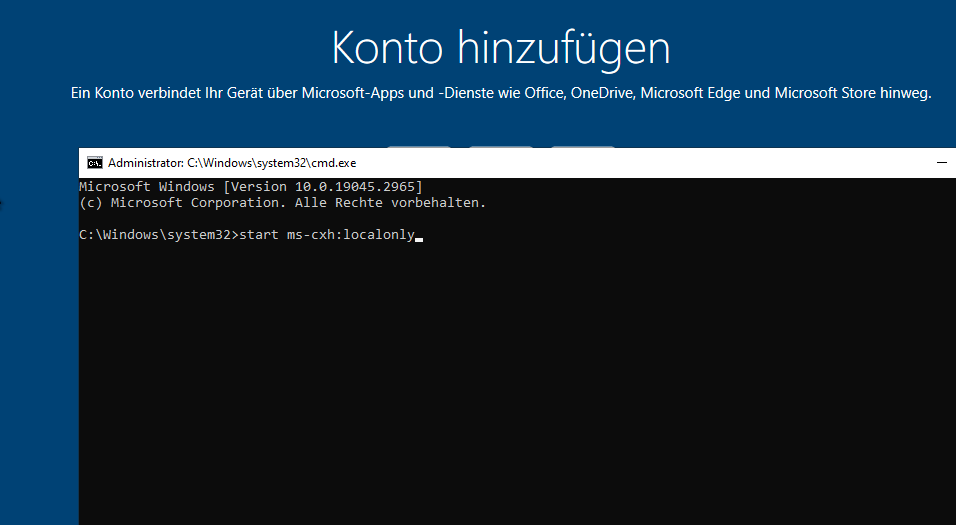The height and width of the screenshot is (525, 956).
Task: Click the 'Konto hinzufügen' heading
Action: pos(501,48)
